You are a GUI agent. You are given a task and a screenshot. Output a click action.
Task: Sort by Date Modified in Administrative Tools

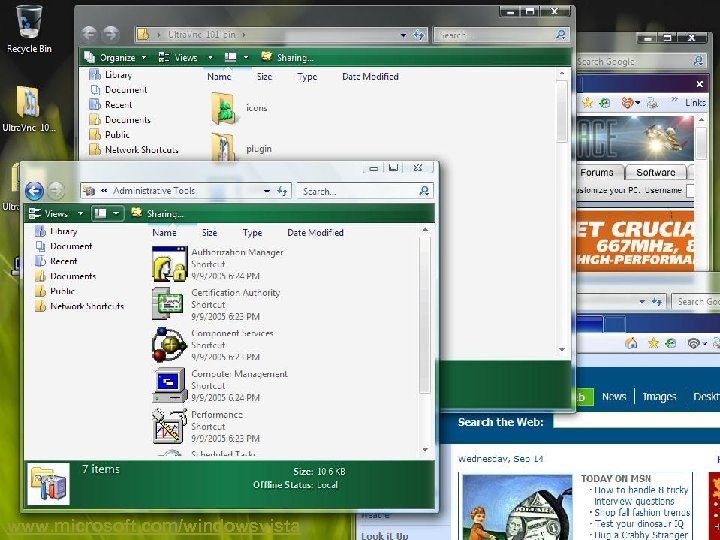(315, 233)
